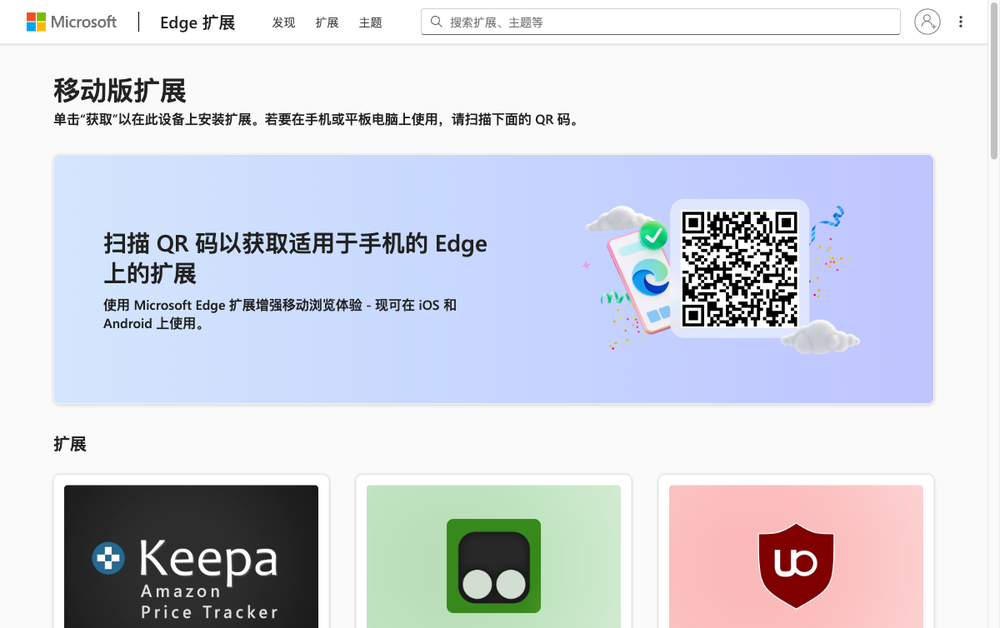Image resolution: width=1000 pixels, height=628 pixels.
Task: Click the 移动版扩展 page heading
Action: pyautogui.click(x=120, y=91)
